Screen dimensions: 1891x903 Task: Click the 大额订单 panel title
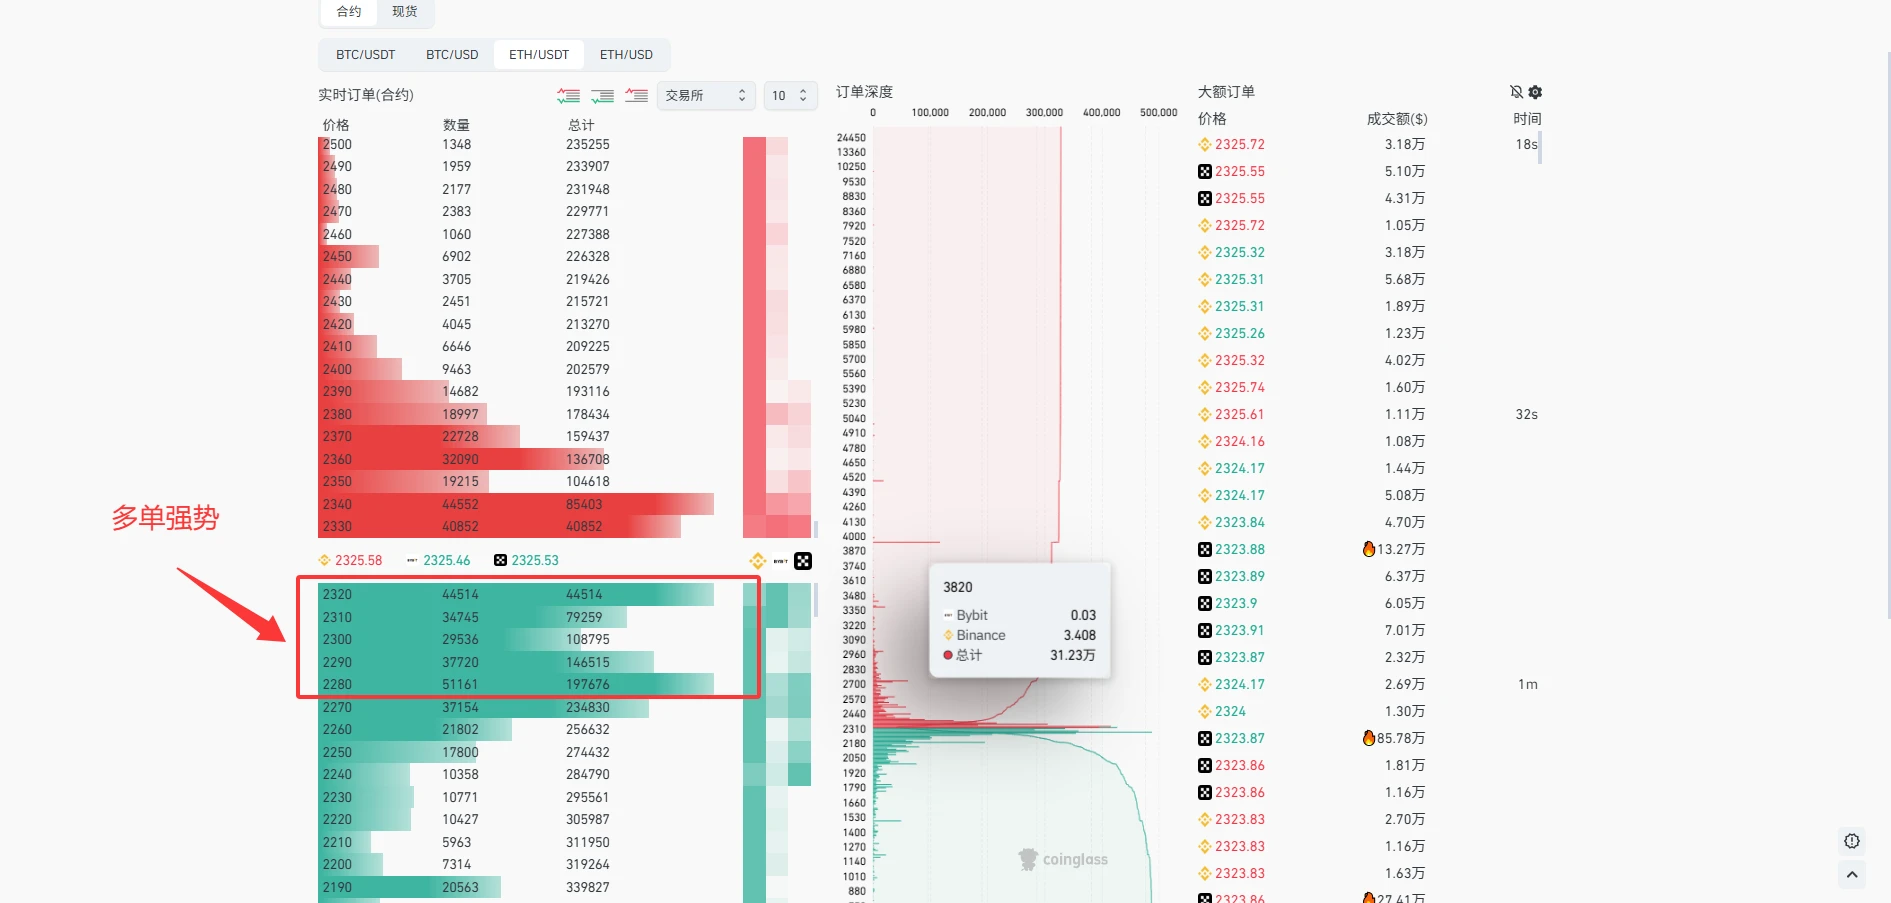pyautogui.click(x=1226, y=92)
